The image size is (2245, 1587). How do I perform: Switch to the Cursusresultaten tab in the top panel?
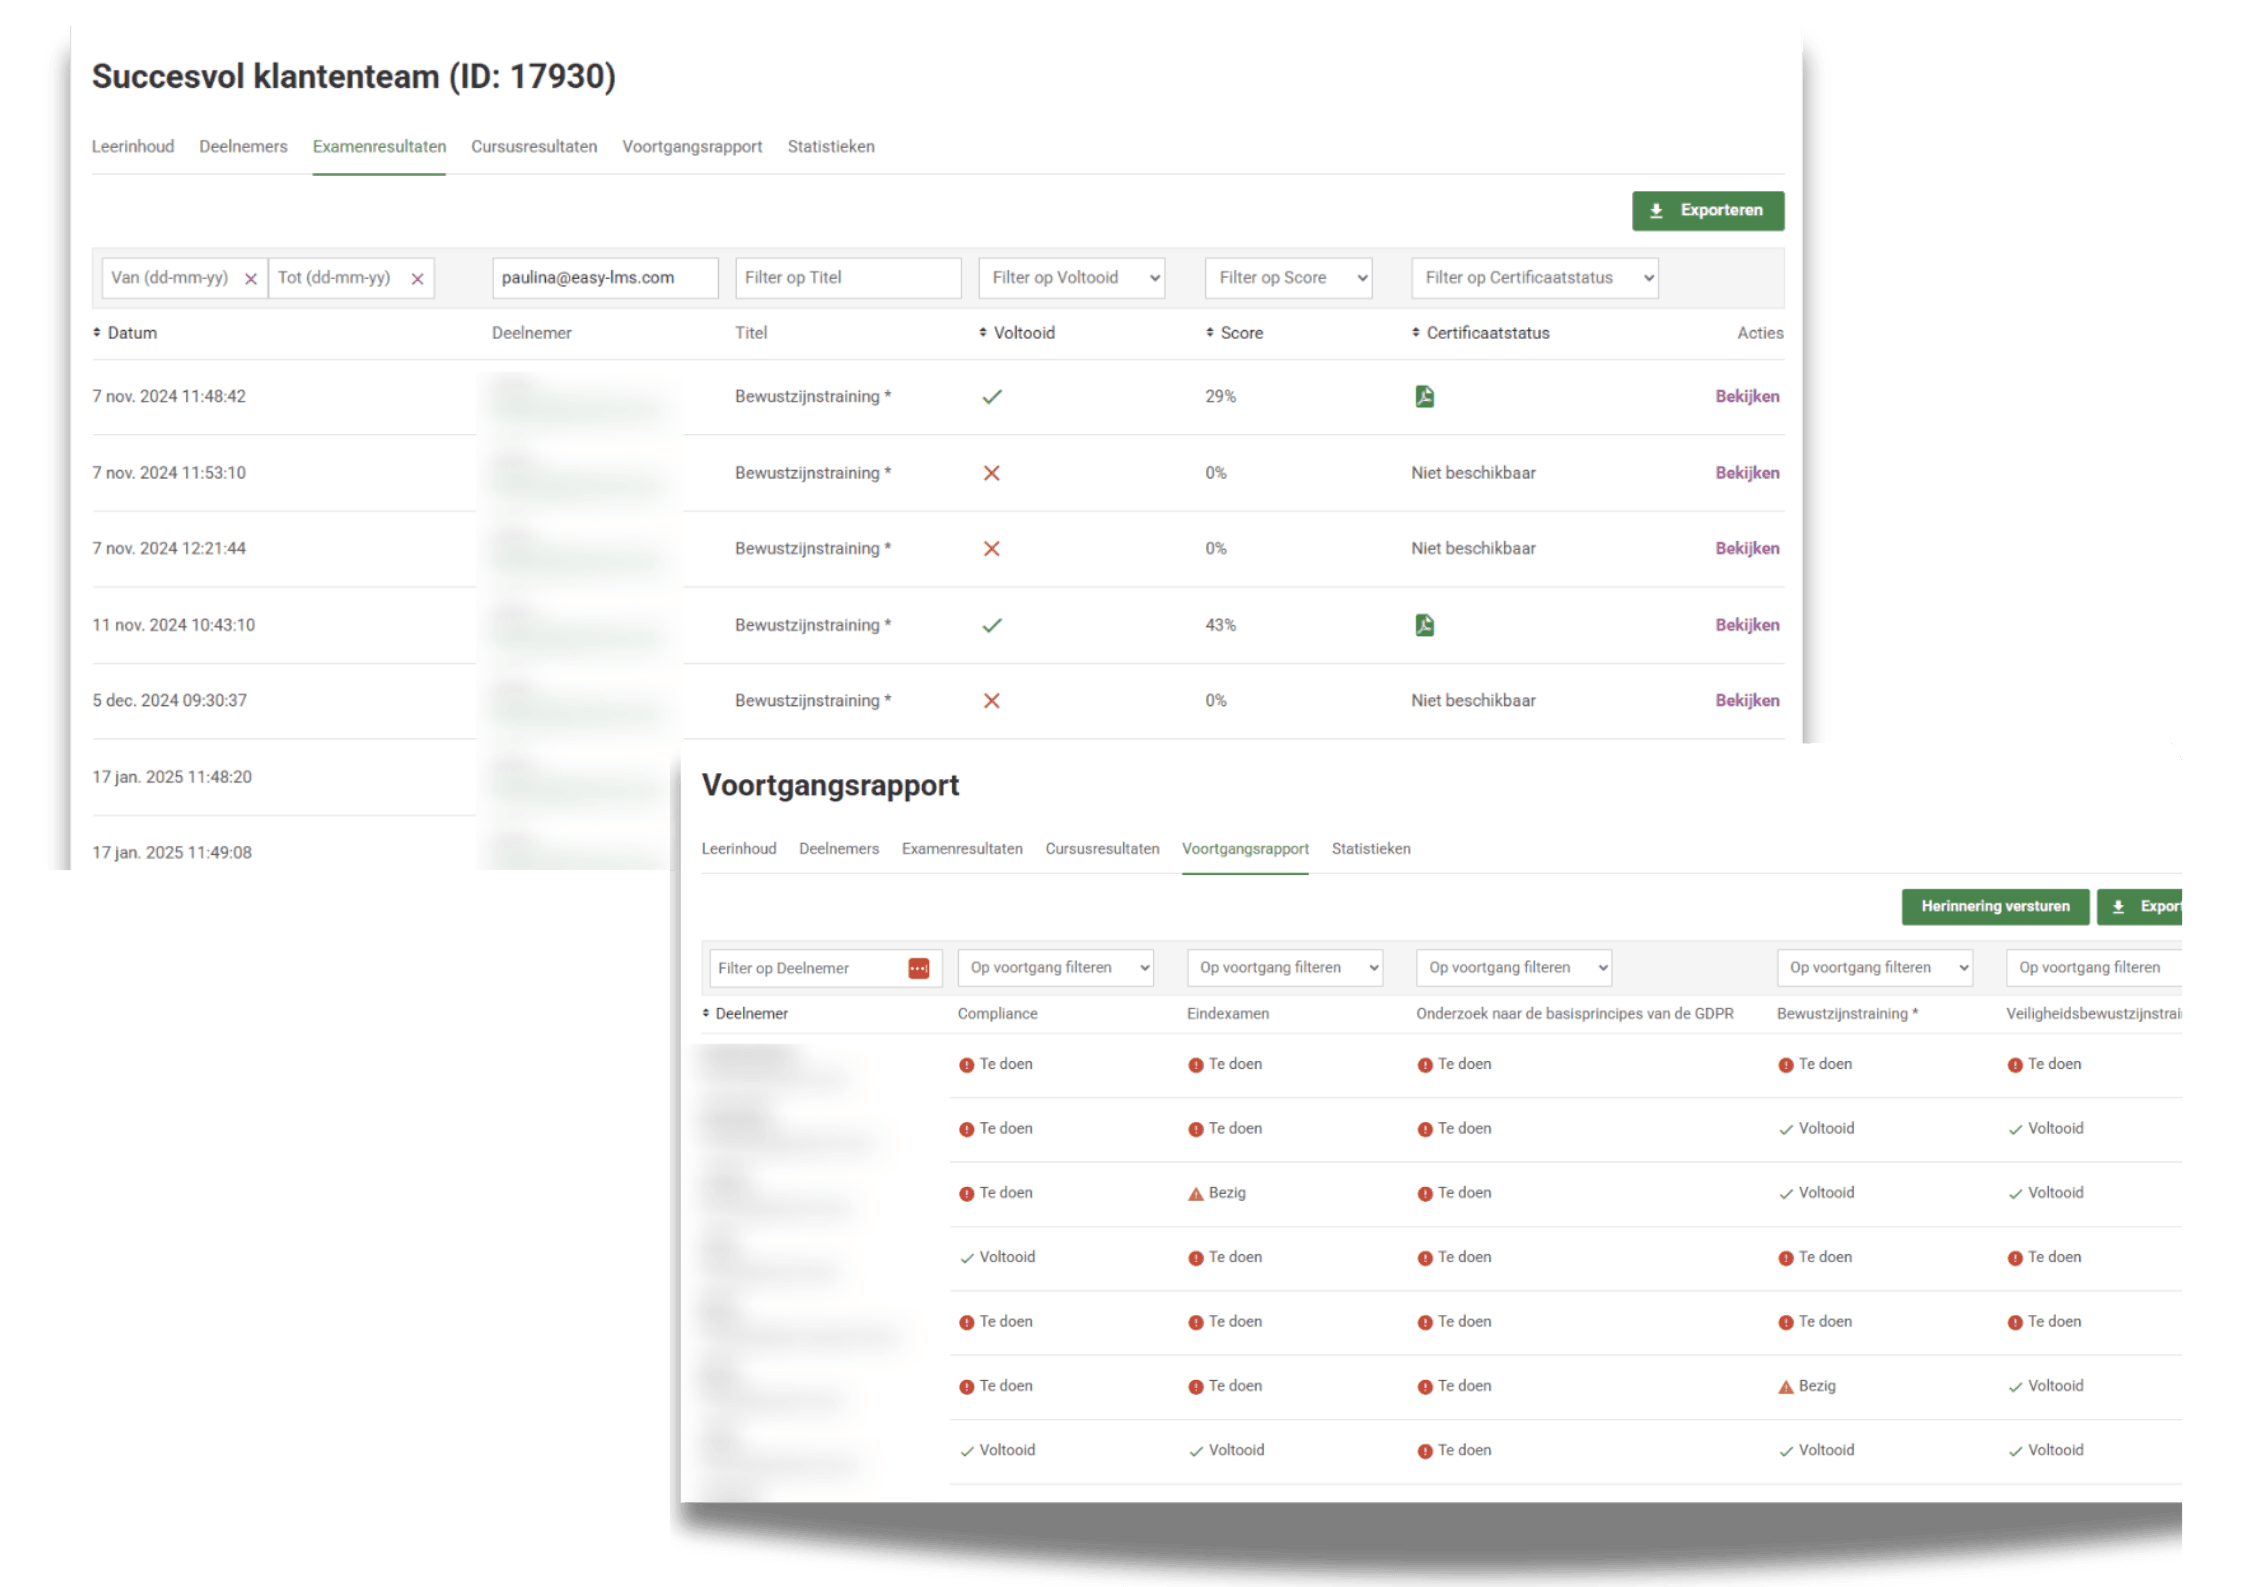coord(534,147)
